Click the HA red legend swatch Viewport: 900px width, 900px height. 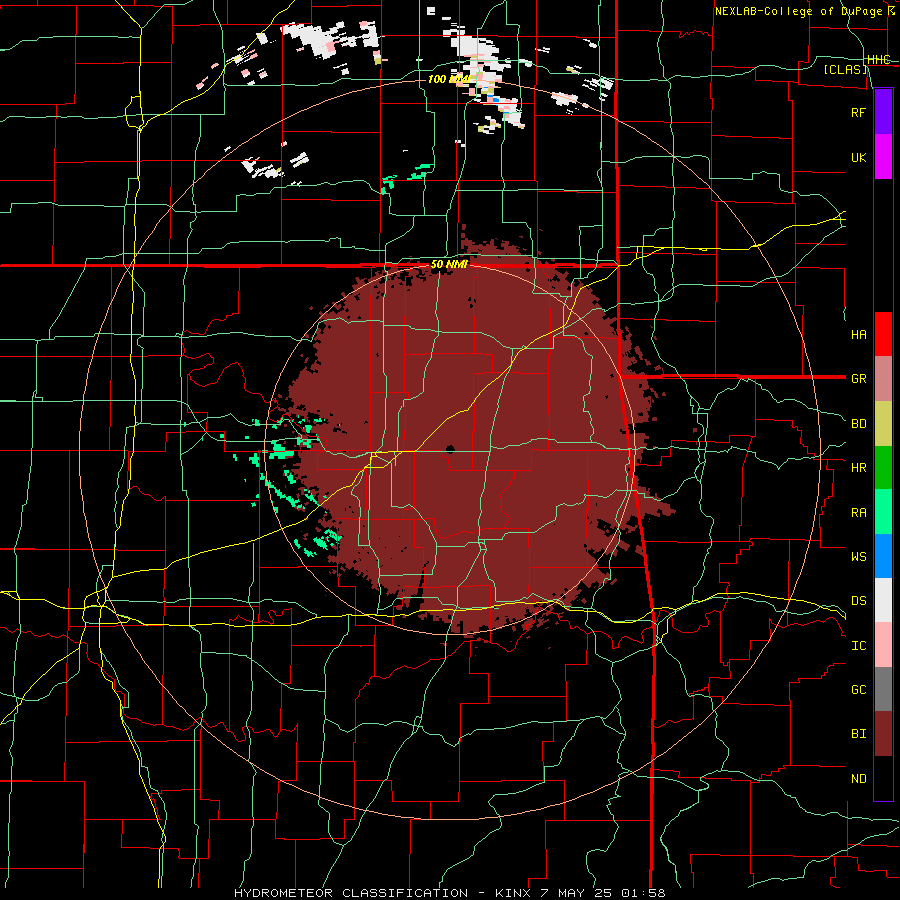click(x=883, y=334)
